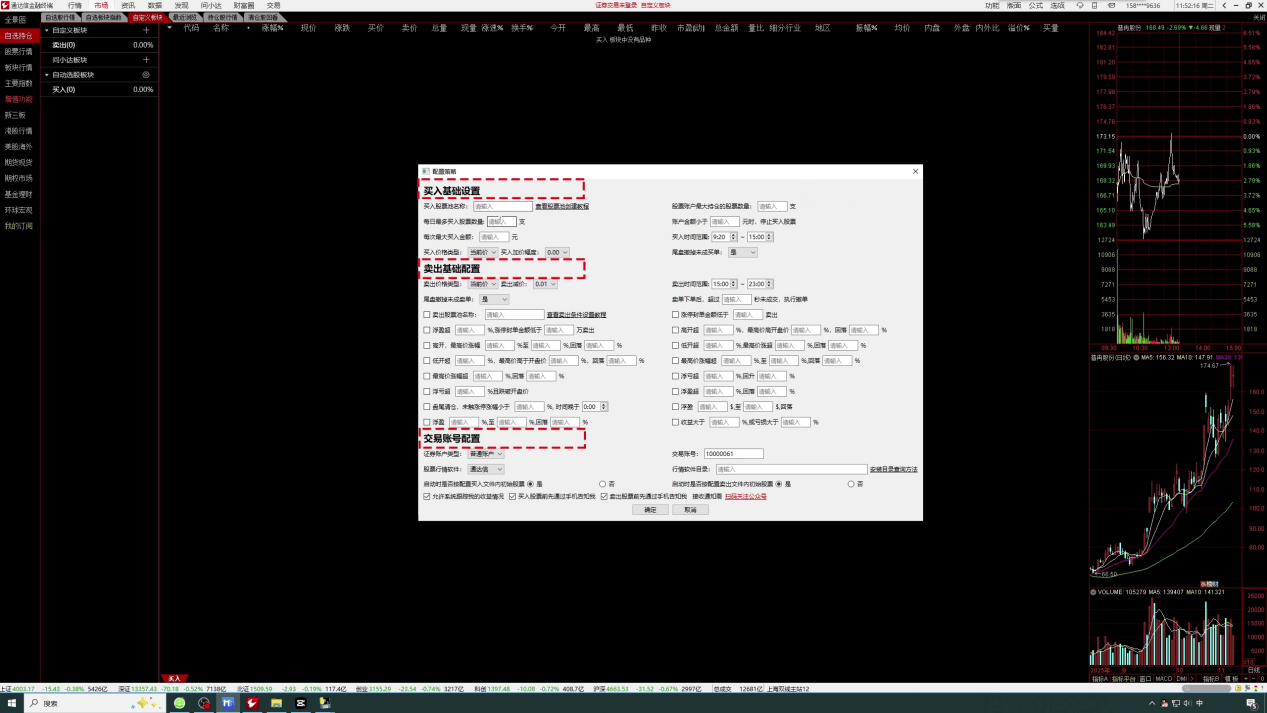Open Windows Start menu icon
The image size is (1267, 713).
click(x=10, y=703)
